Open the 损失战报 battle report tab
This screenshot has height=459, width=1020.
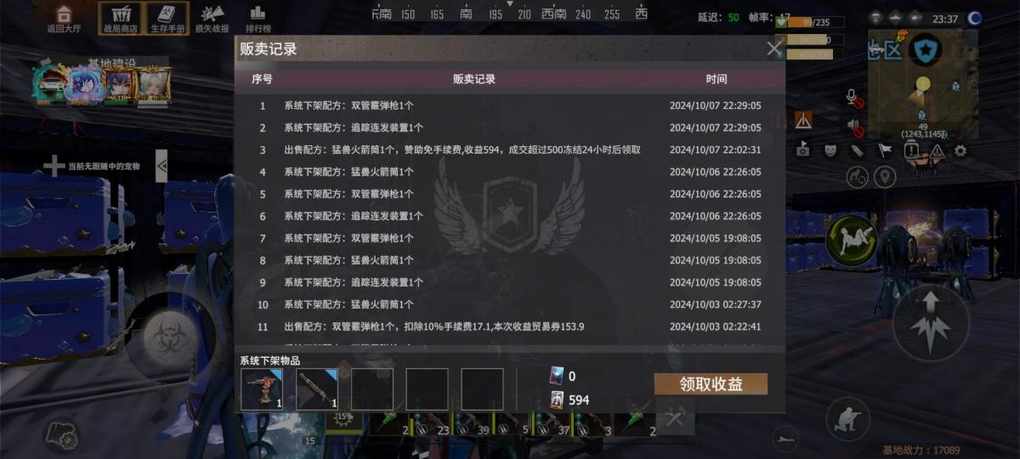point(212,18)
